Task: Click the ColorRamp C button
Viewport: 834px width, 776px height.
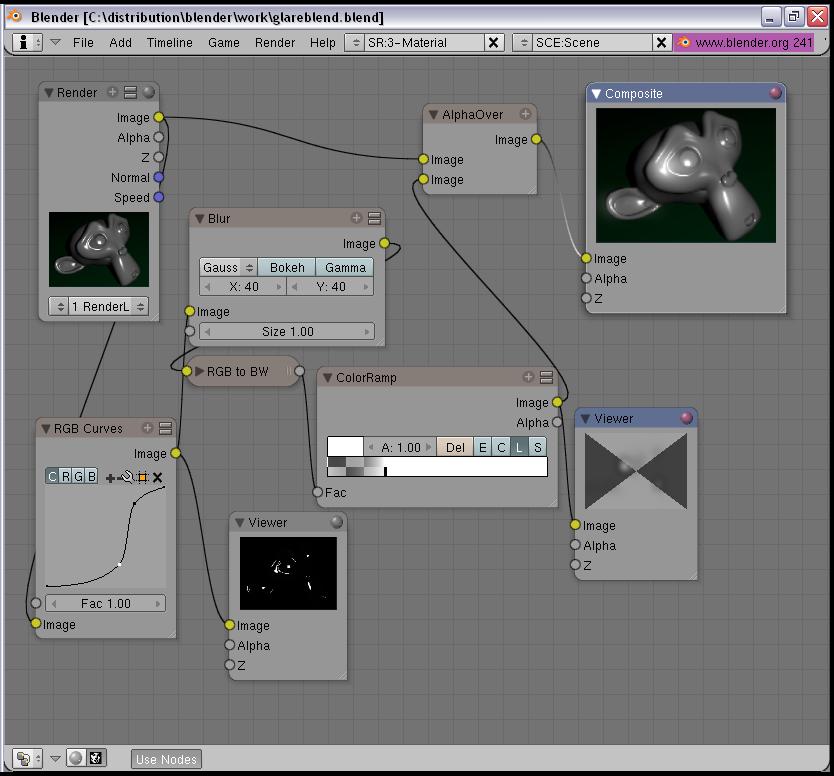Action: pyautogui.click(x=501, y=447)
